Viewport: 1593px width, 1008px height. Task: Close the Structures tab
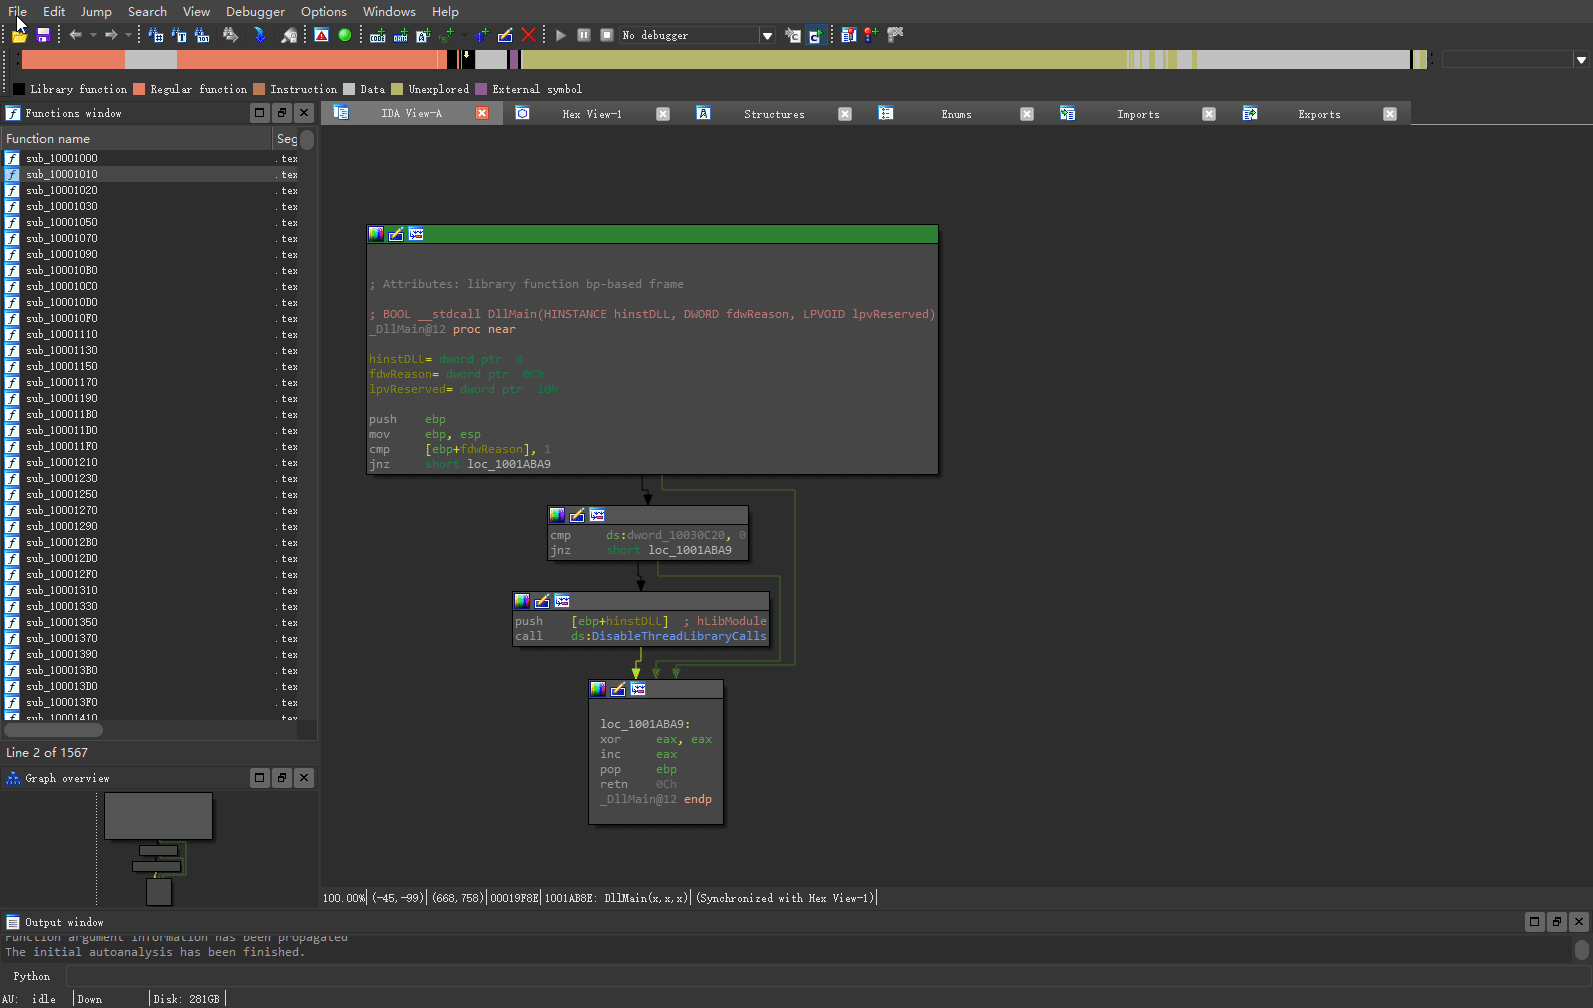pos(845,114)
